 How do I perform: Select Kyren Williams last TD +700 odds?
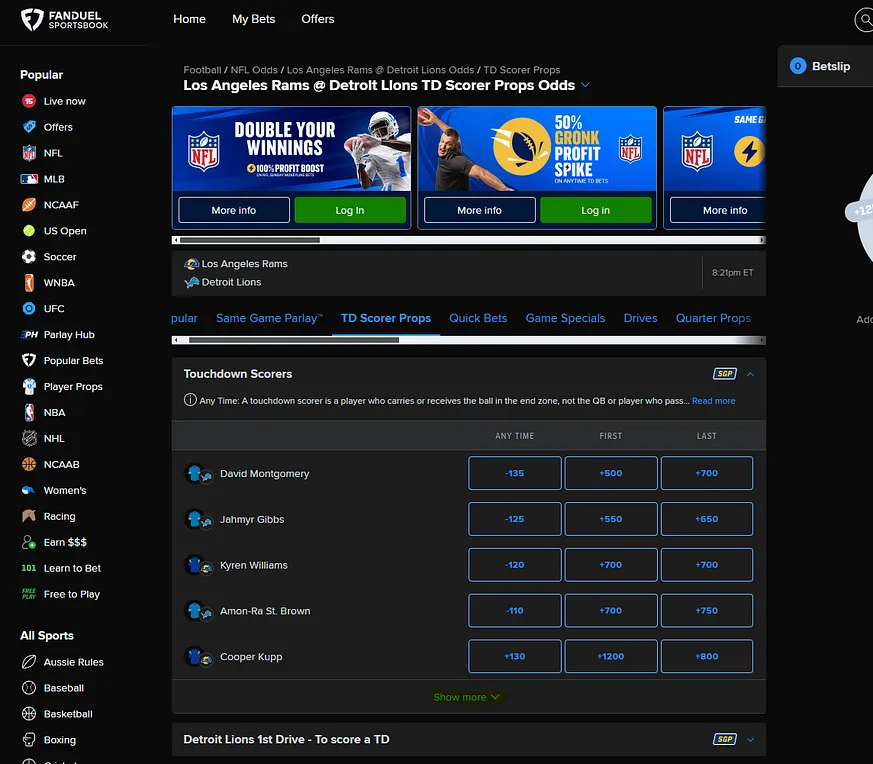[x=707, y=565]
